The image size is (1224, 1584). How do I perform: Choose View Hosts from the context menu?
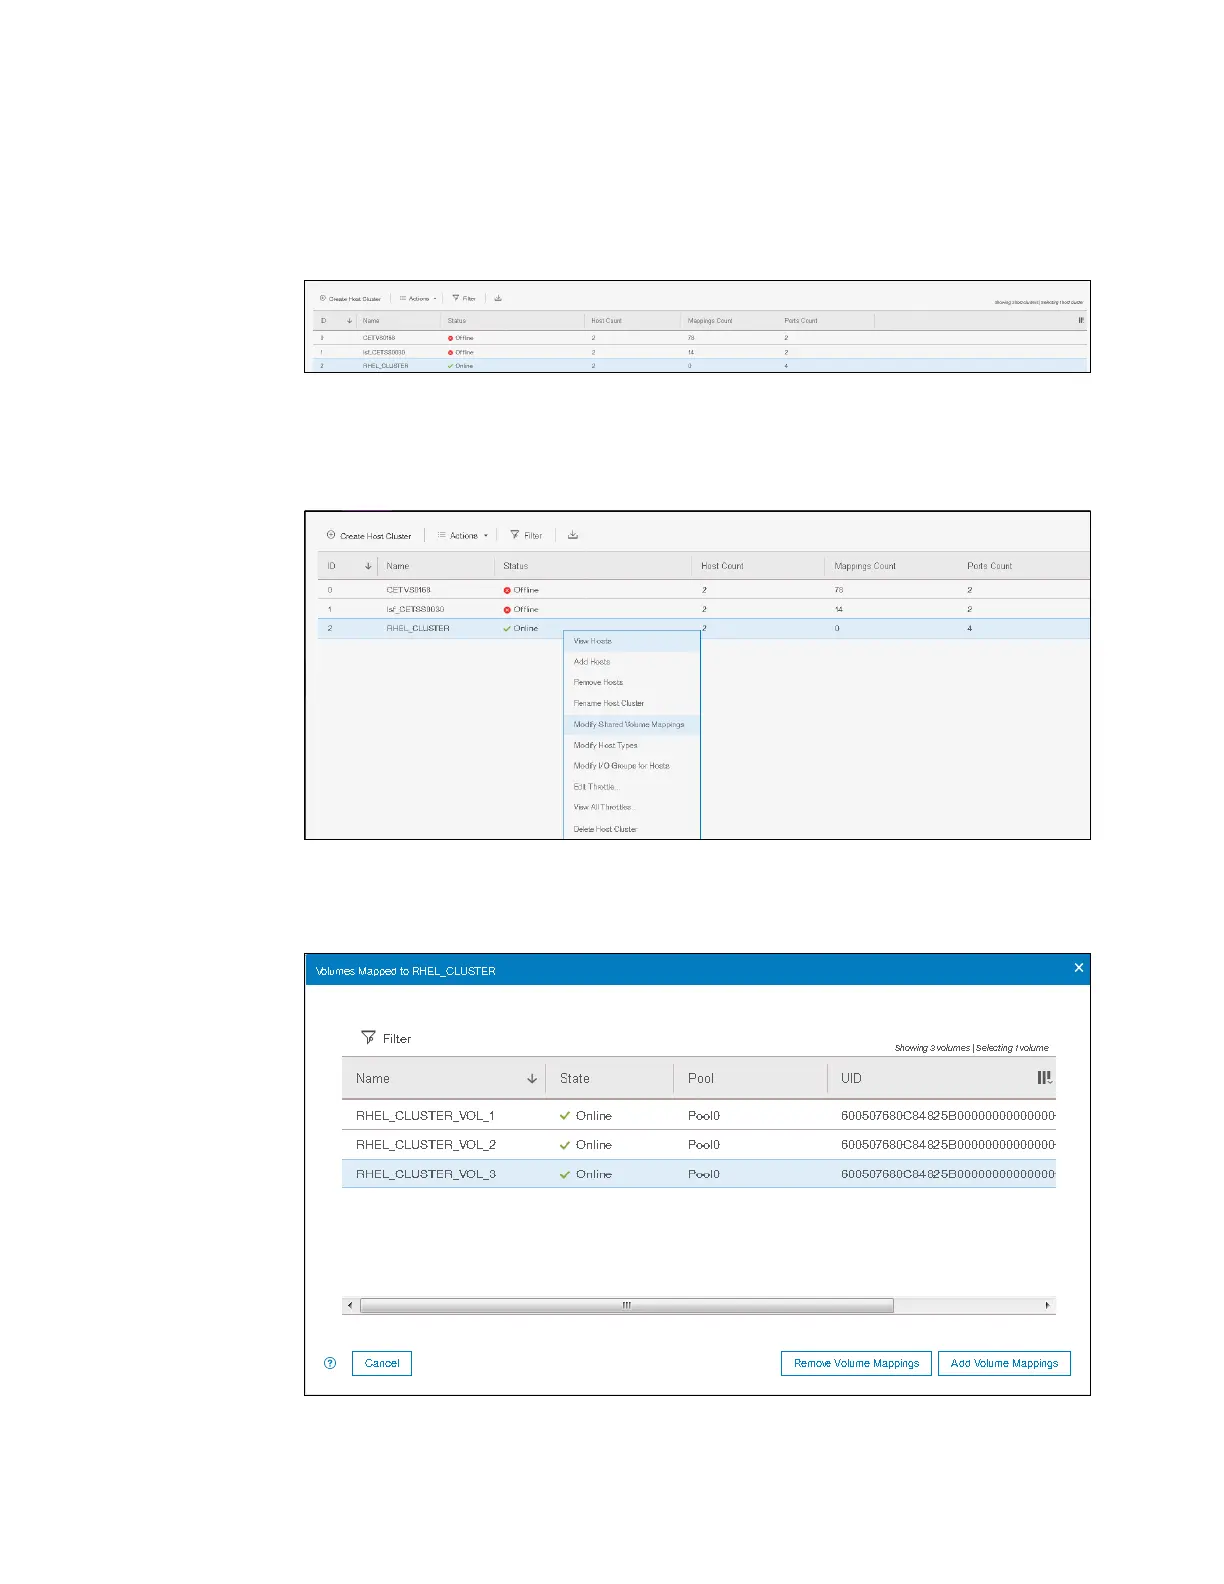[x=632, y=641]
